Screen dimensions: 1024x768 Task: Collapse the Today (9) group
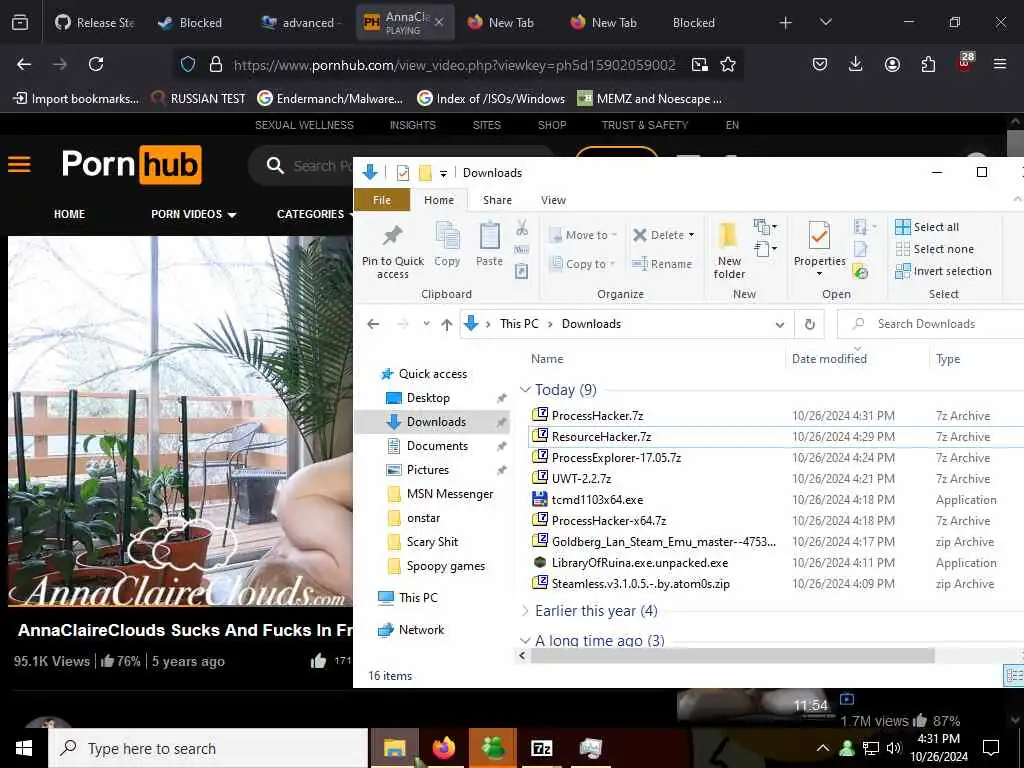pyautogui.click(x=525, y=389)
